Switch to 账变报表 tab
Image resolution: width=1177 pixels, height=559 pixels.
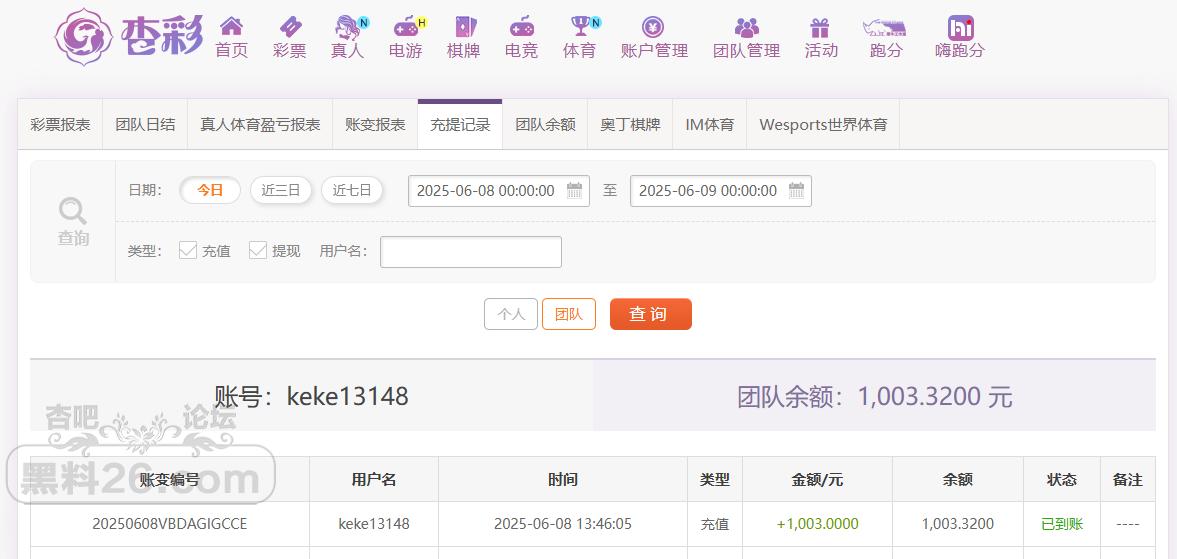click(x=375, y=125)
